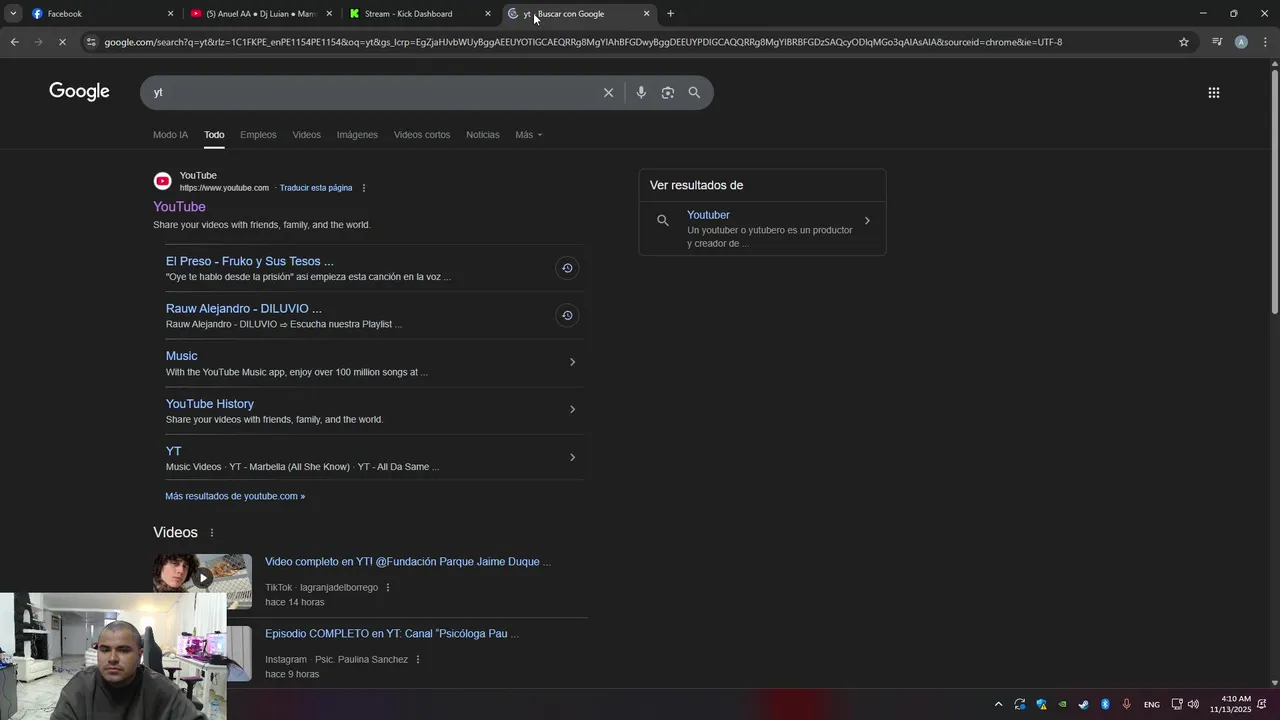View site information icon in address bar
1280x720 pixels.
tap(91, 42)
